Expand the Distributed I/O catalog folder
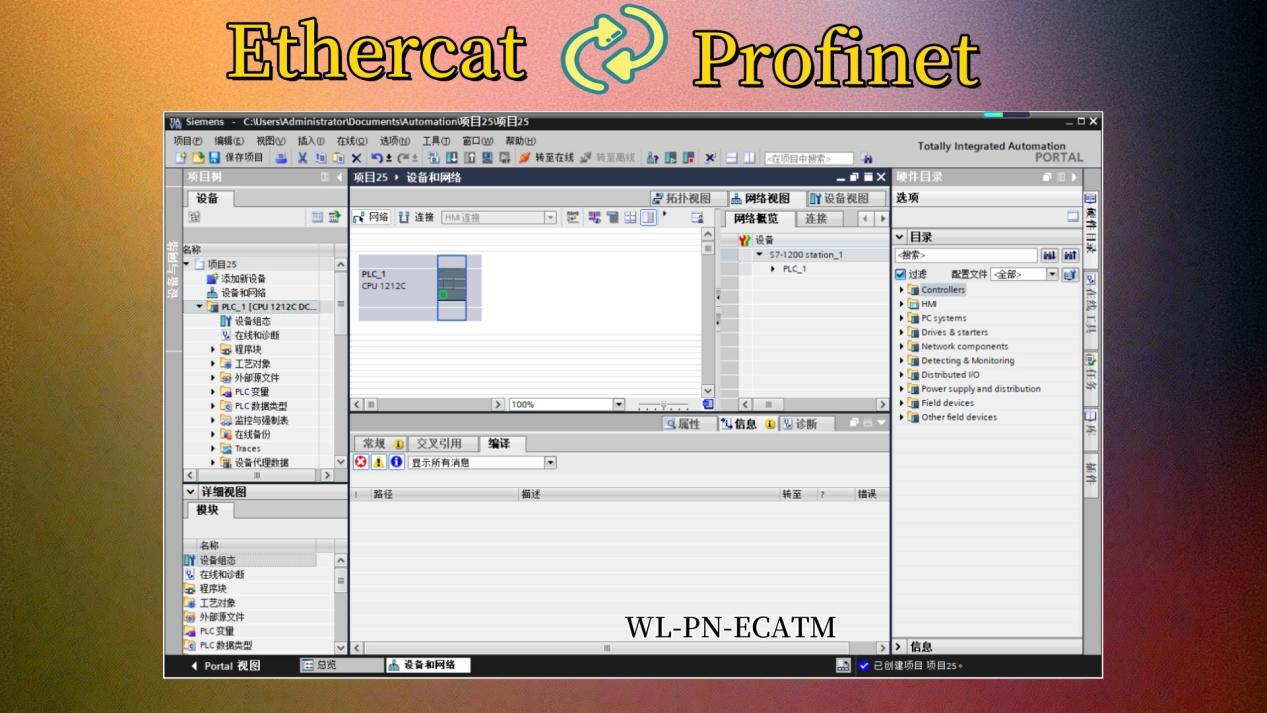This screenshot has width=1267, height=713. 901,375
